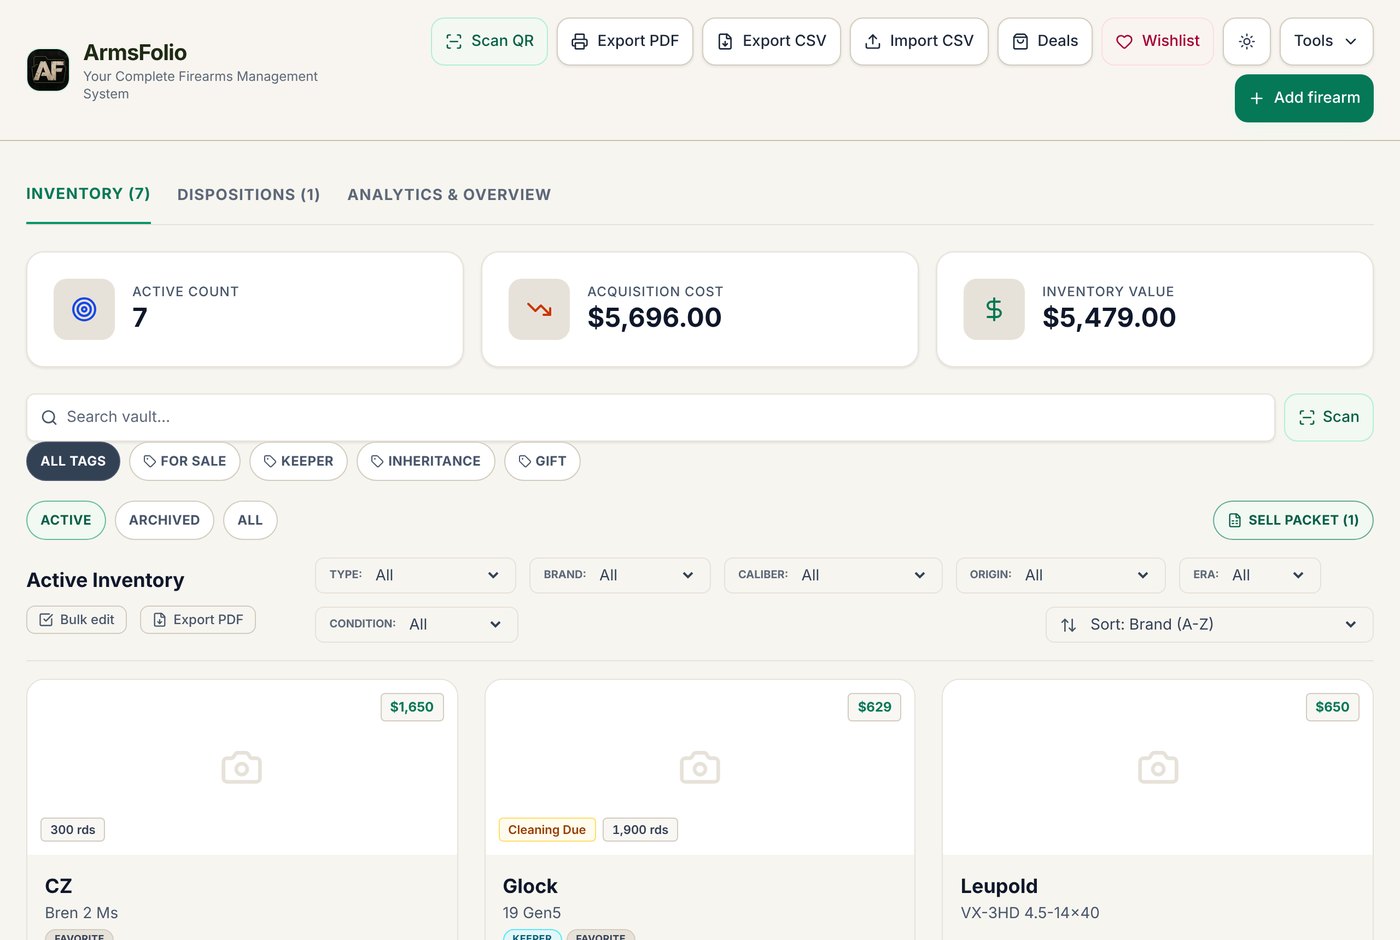This screenshot has height=940, width=1400.
Task: Open the Analytics & Overview tab
Action: click(x=449, y=195)
